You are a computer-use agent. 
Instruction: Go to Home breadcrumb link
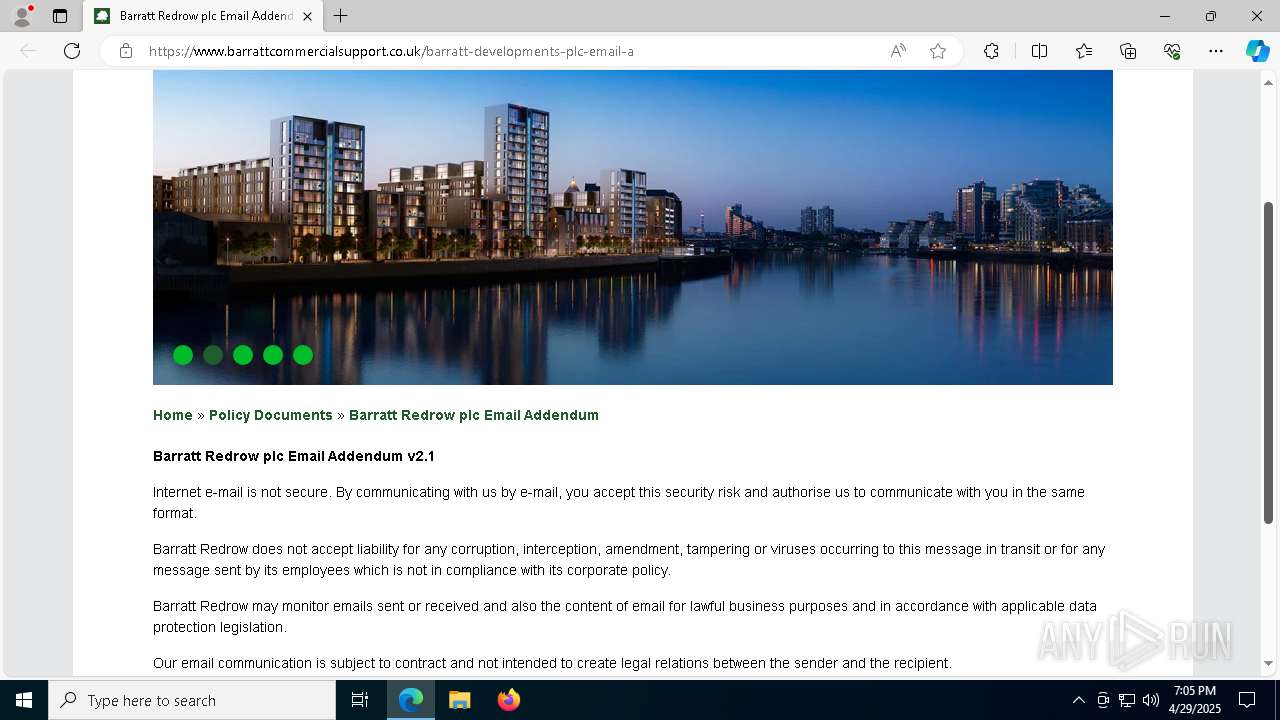pyautogui.click(x=173, y=415)
